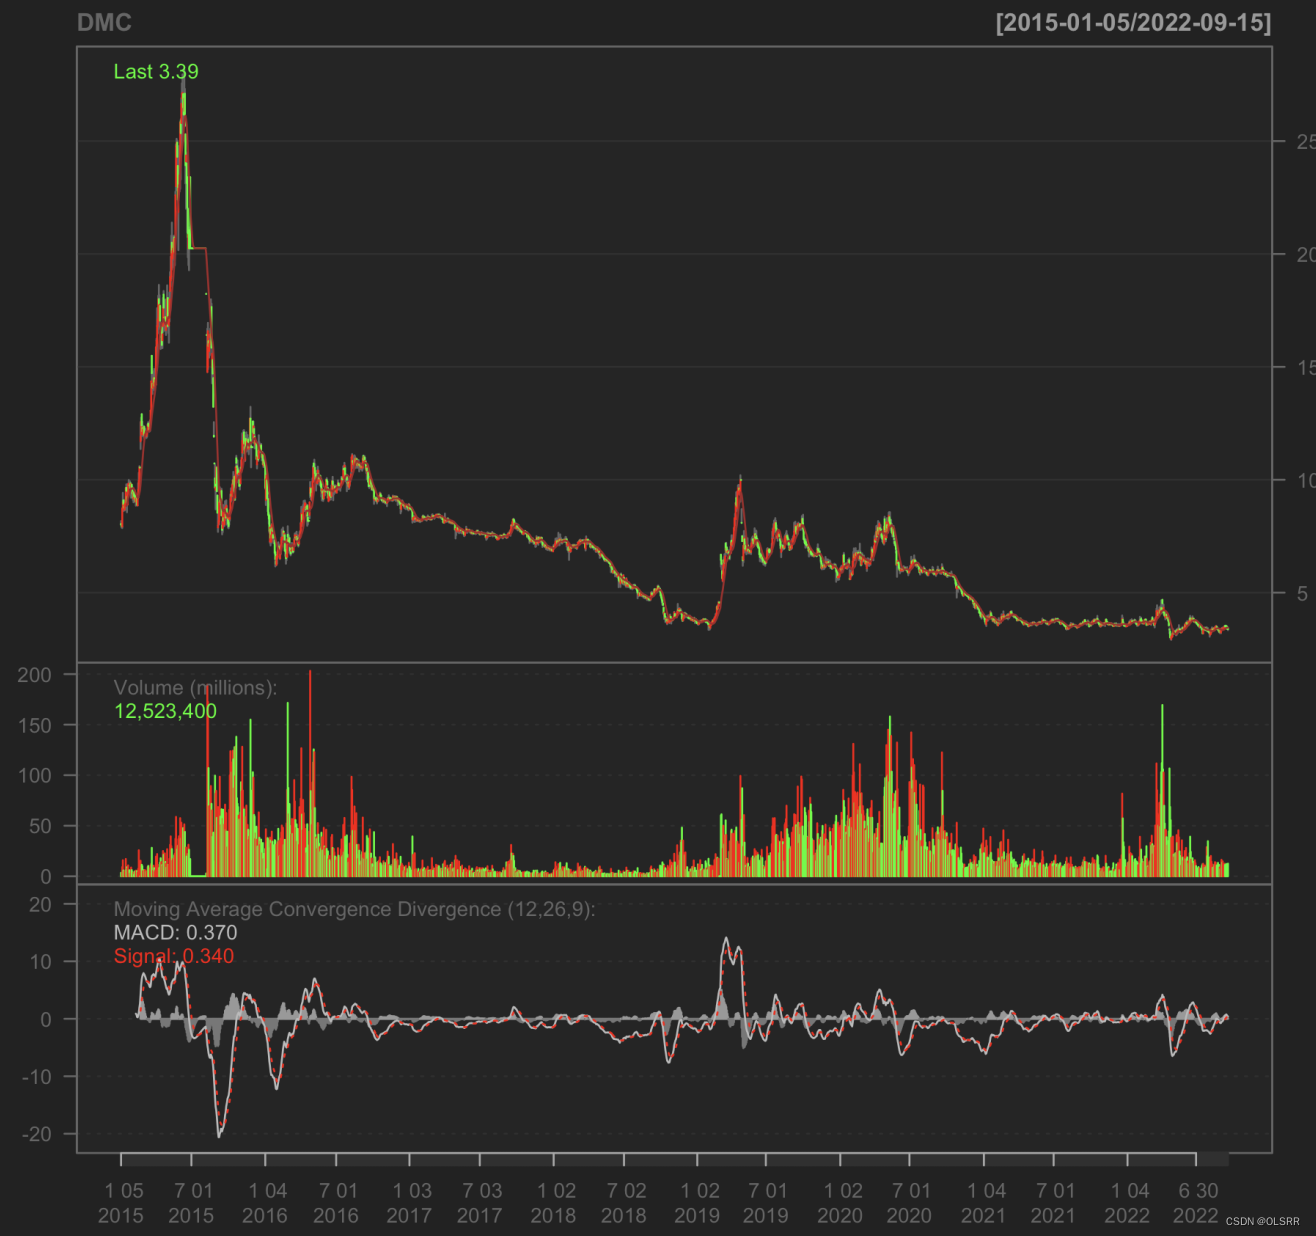Image resolution: width=1316 pixels, height=1236 pixels.
Task: Click the DMC chart title
Action: tap(104, 23)
